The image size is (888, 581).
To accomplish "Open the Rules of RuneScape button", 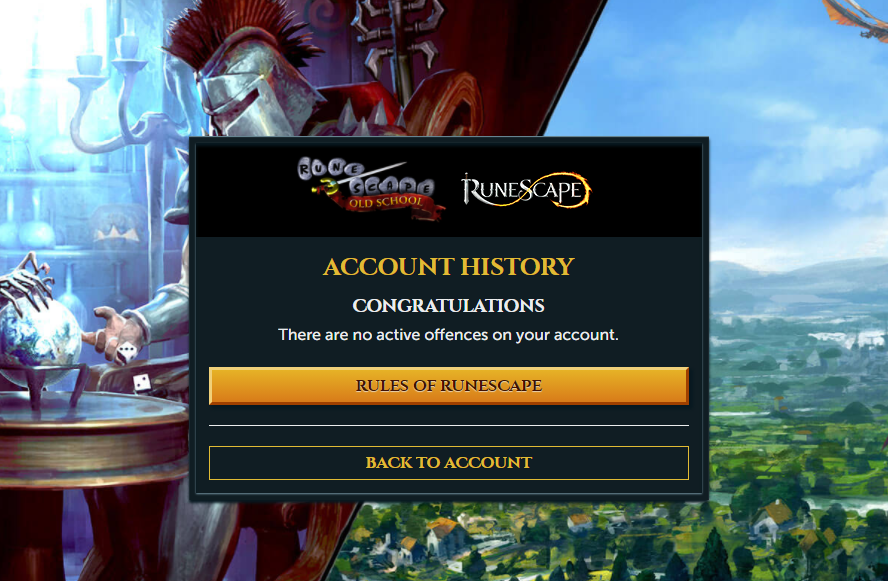I will point(449,386).
